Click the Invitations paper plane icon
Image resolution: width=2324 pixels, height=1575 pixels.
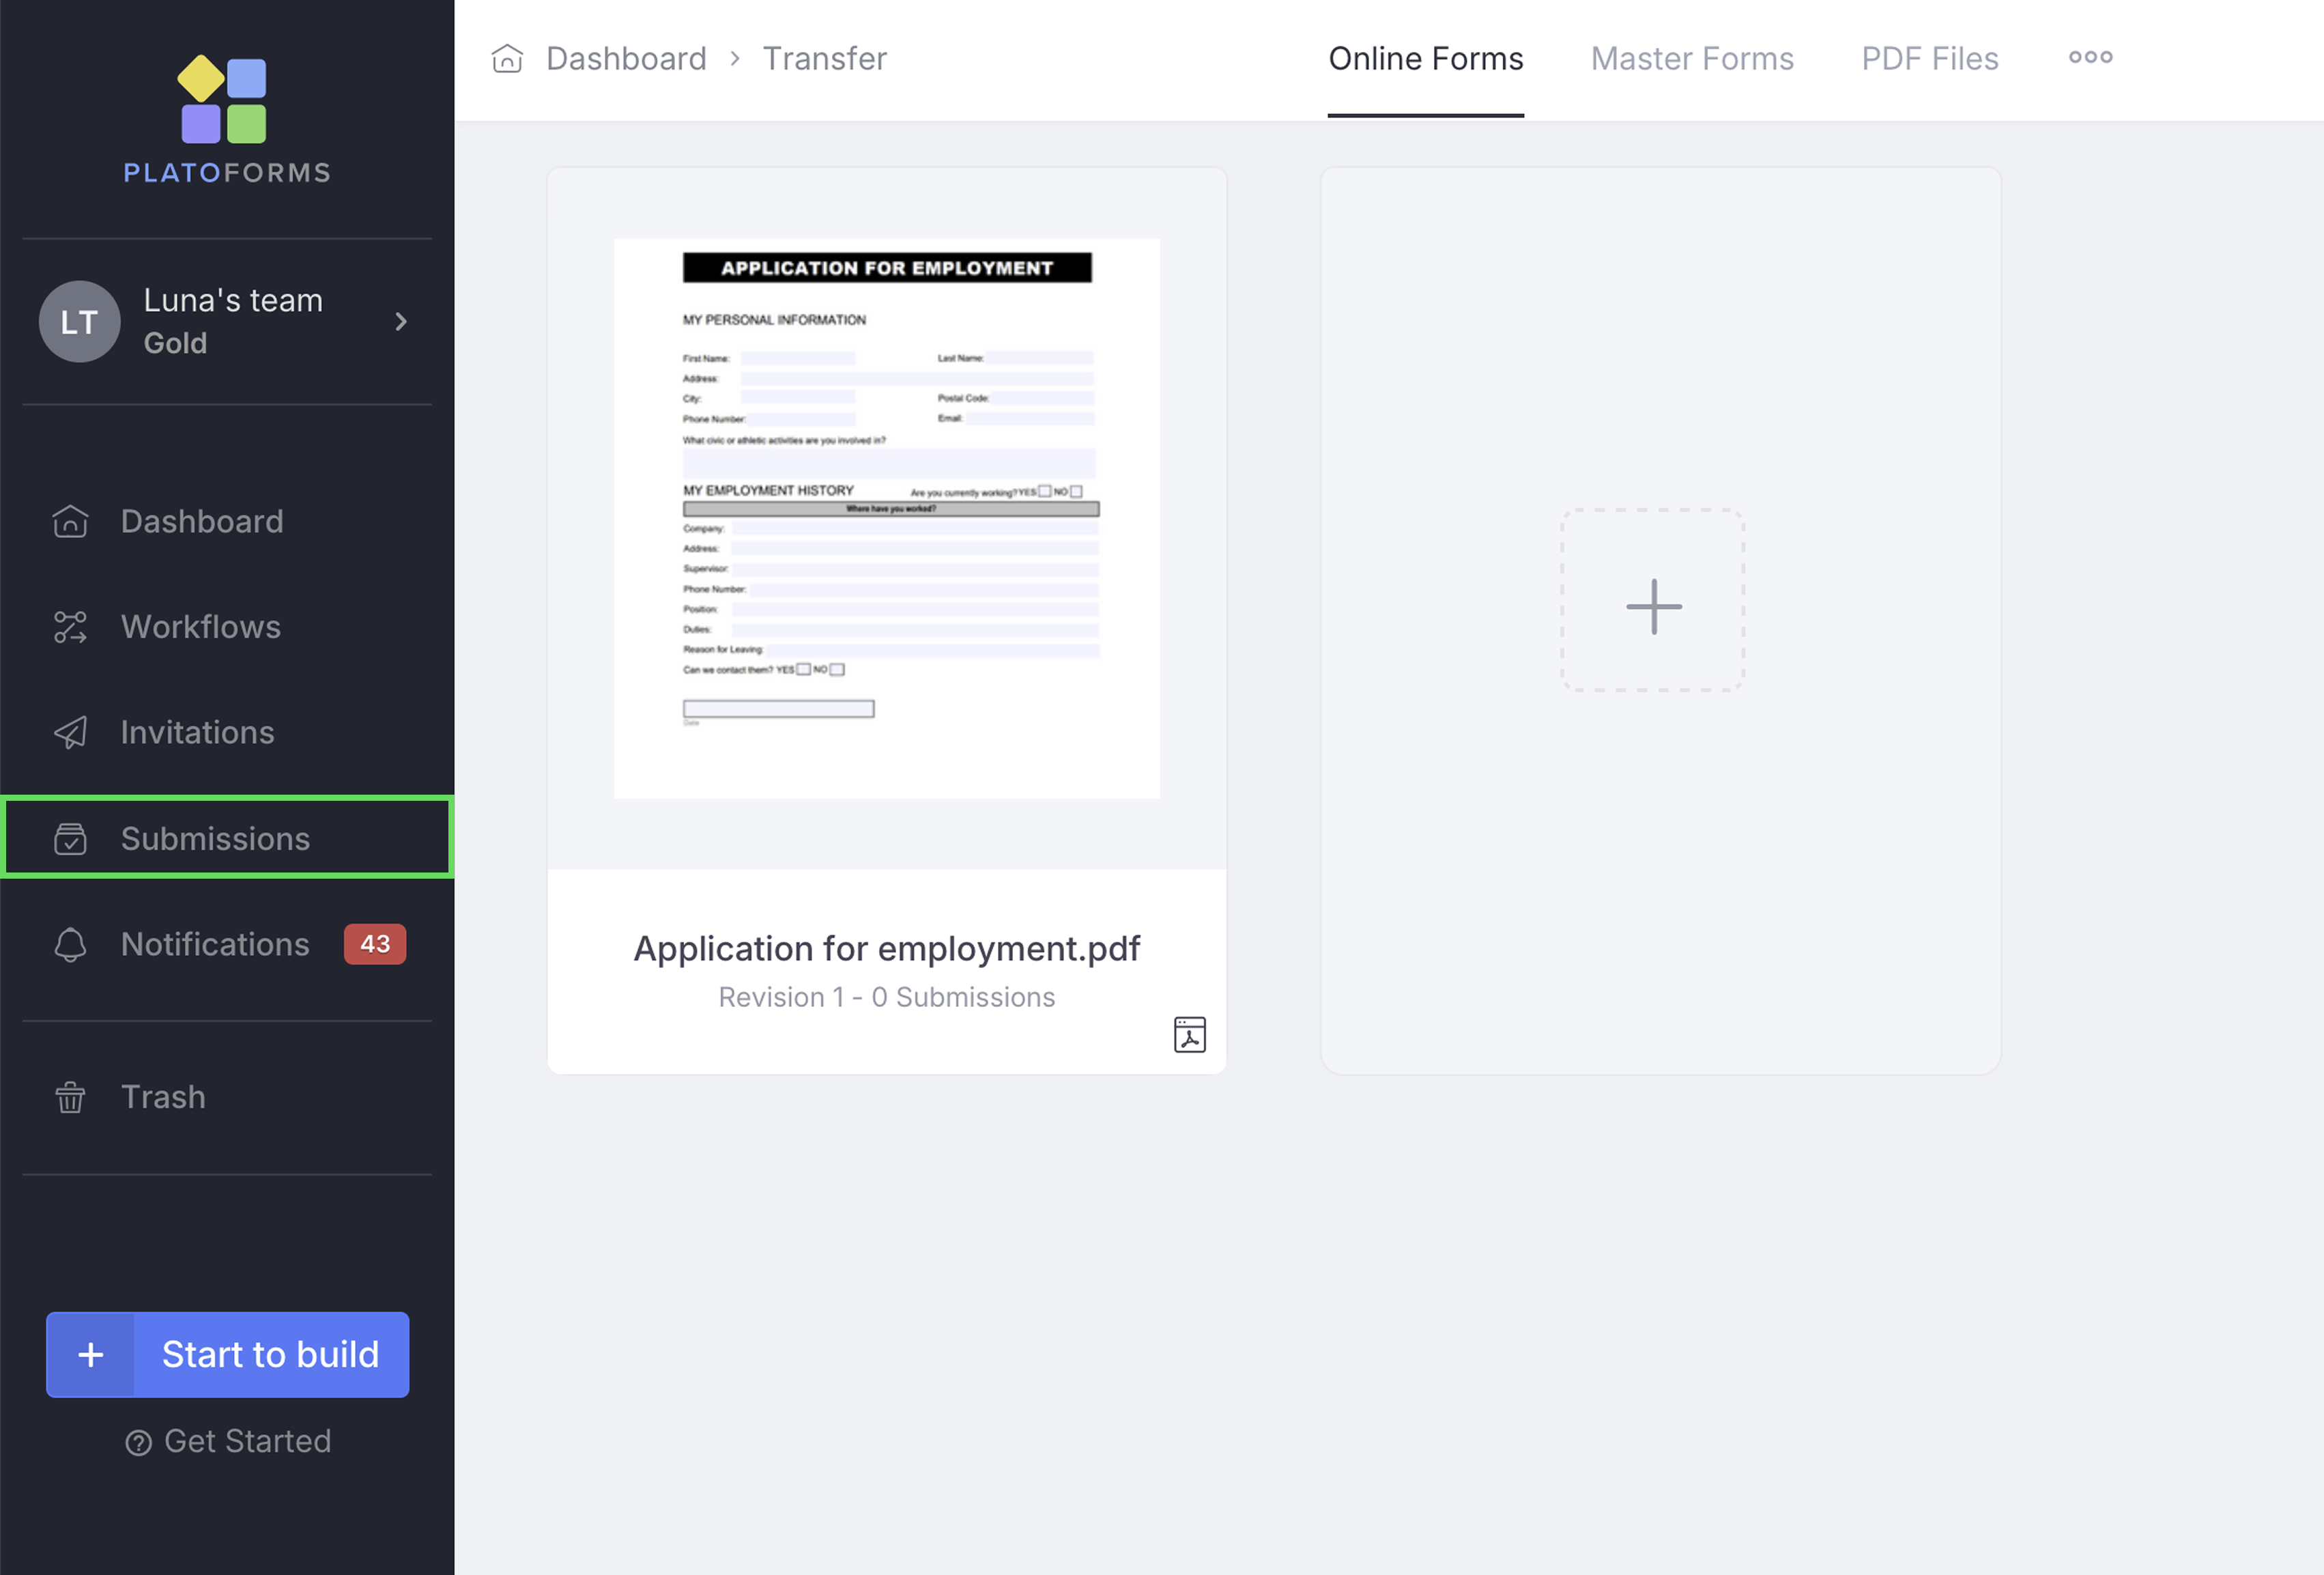point(70,733)
